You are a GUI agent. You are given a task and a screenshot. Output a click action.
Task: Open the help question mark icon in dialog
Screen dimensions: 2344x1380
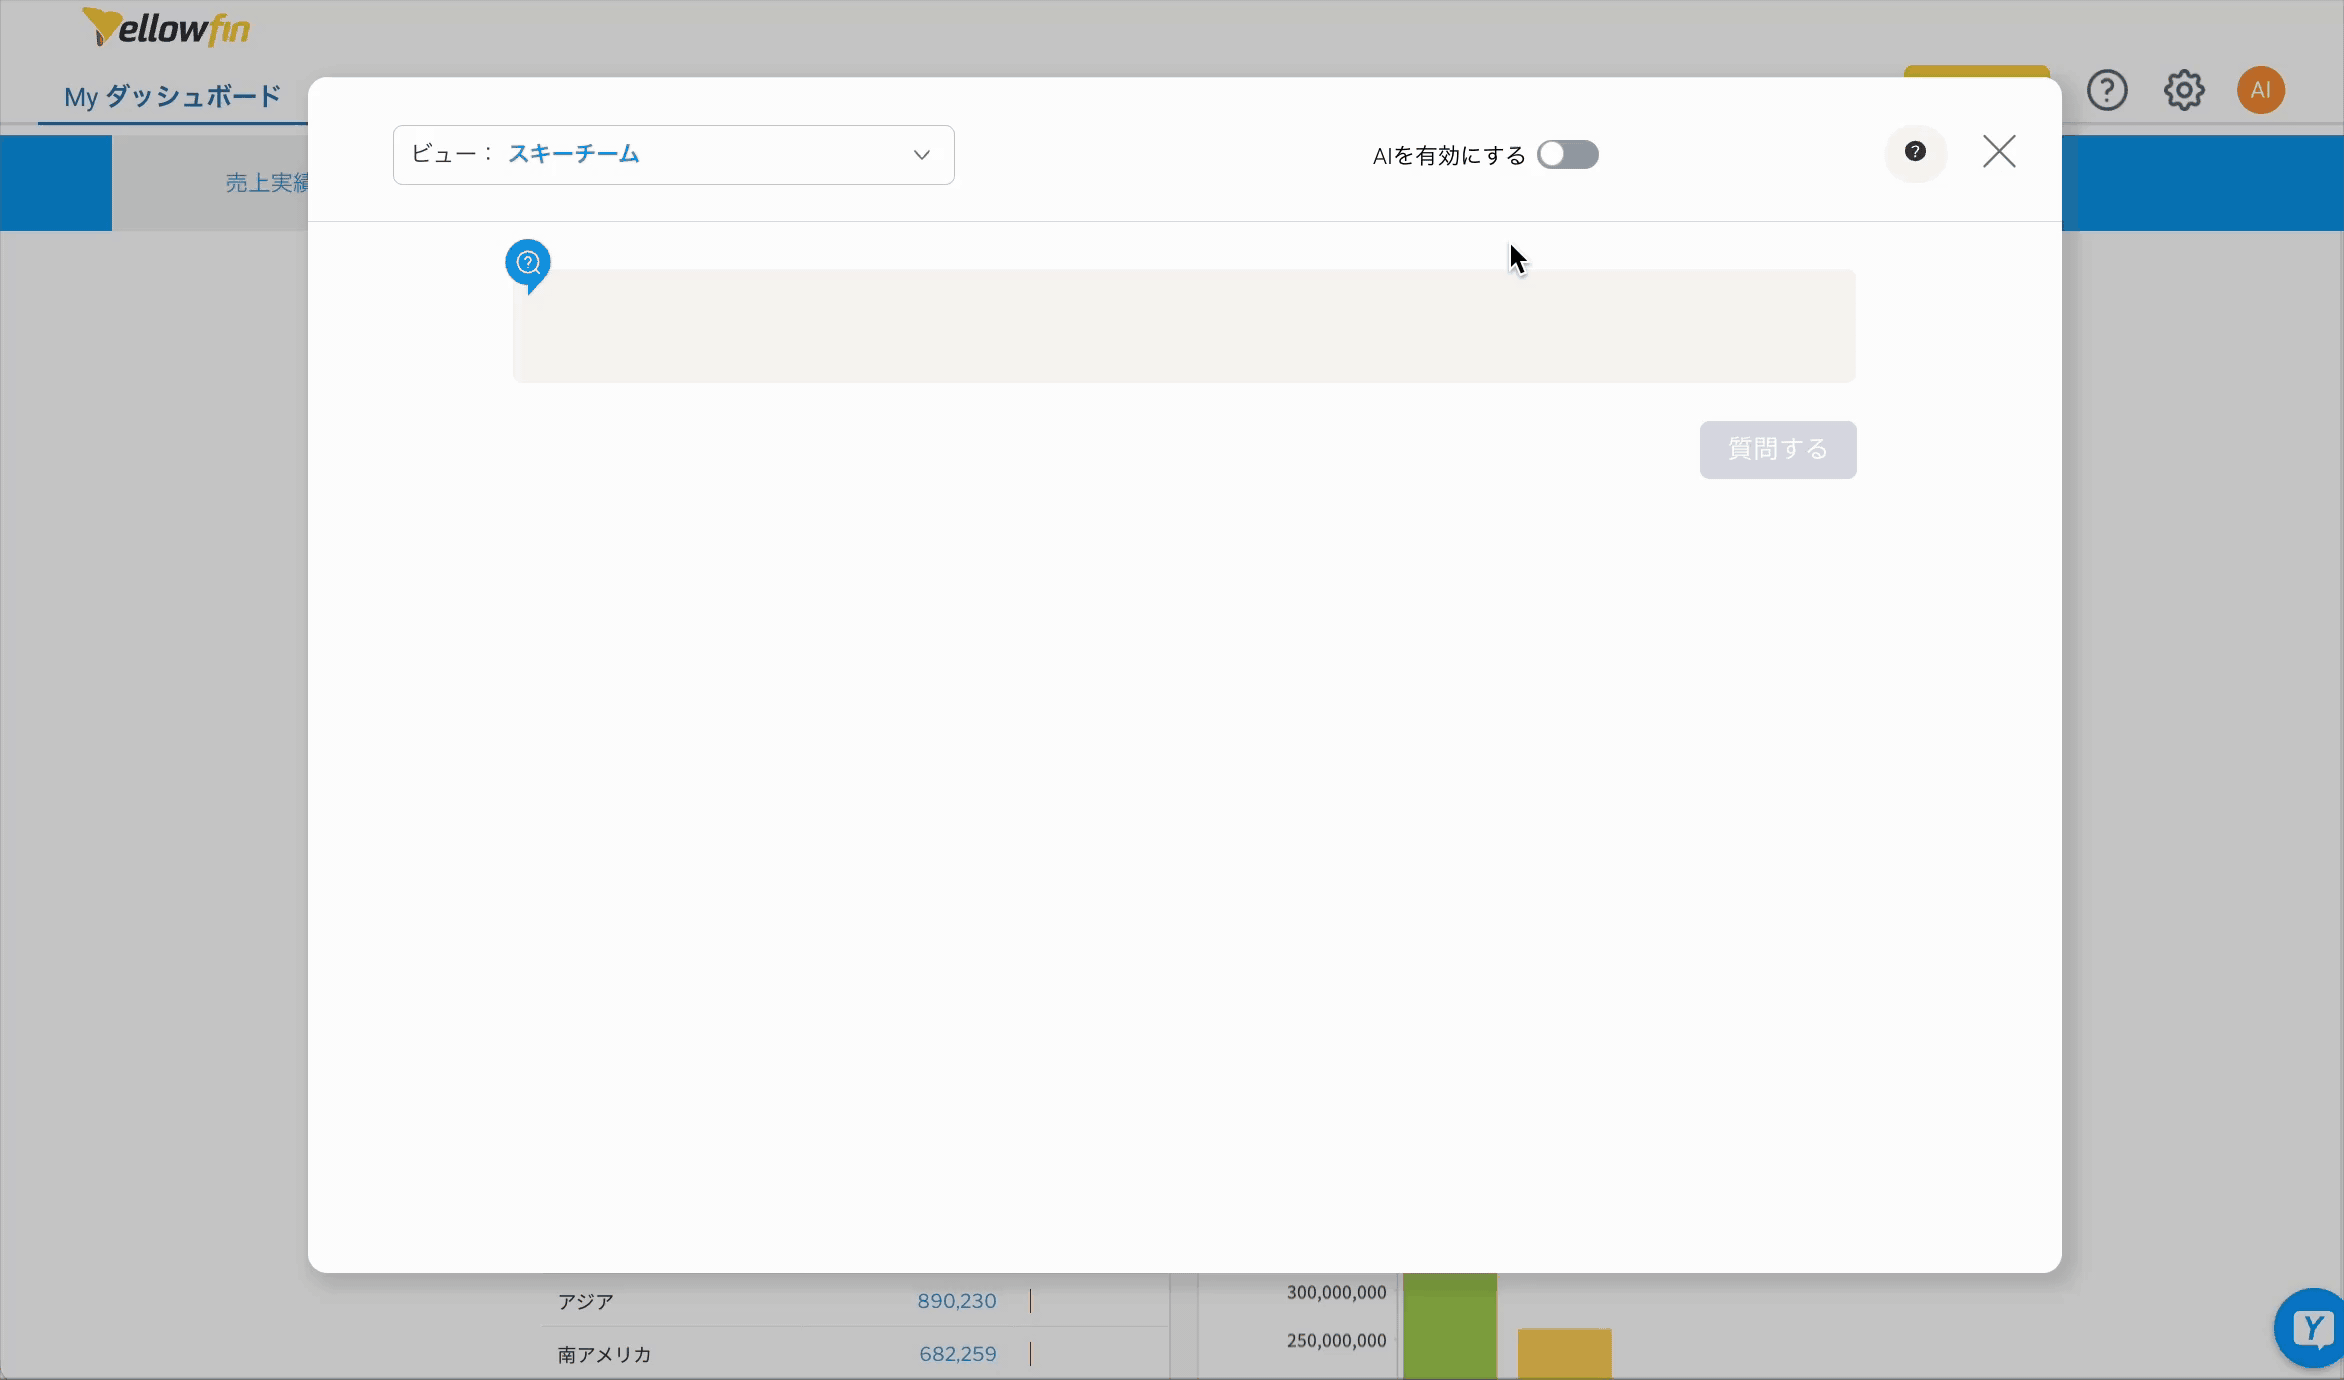click(x=1915, y=152)
